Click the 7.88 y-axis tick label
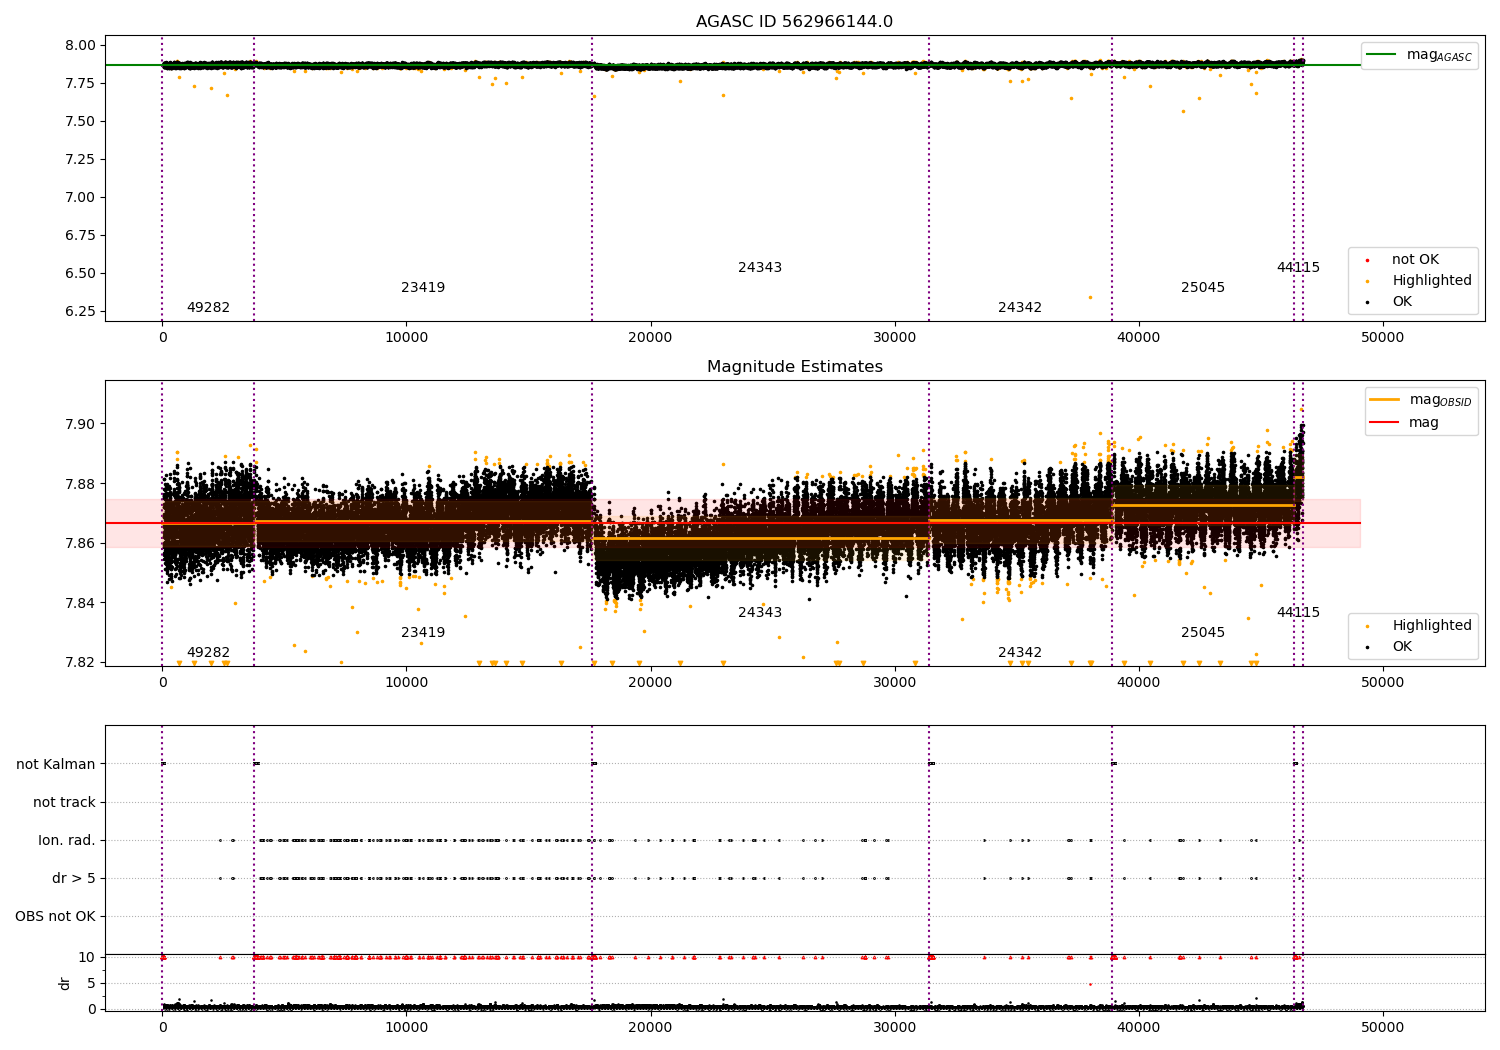 click(82, 484)
